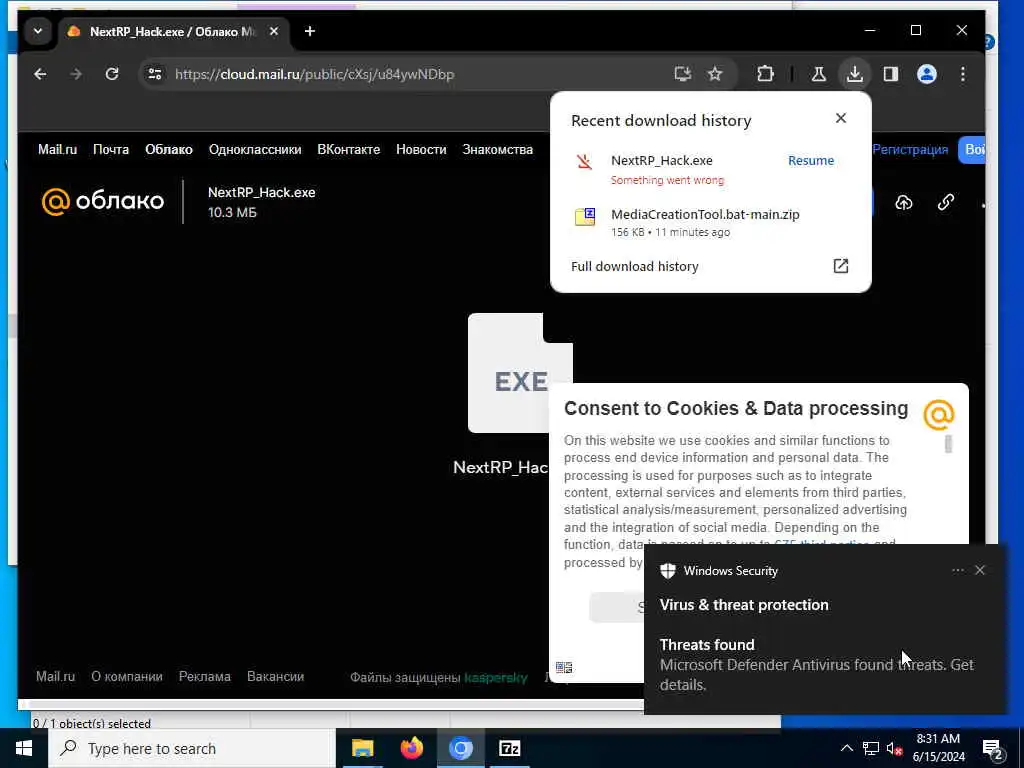1024x768 pixels.
Task: Click the cookie consent text scrollbar
Action: click(x=948, y=443)
